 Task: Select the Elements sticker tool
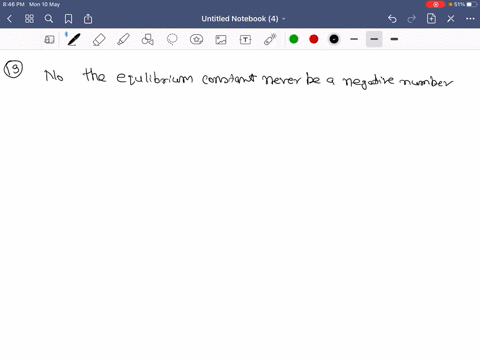pos(196,39)
